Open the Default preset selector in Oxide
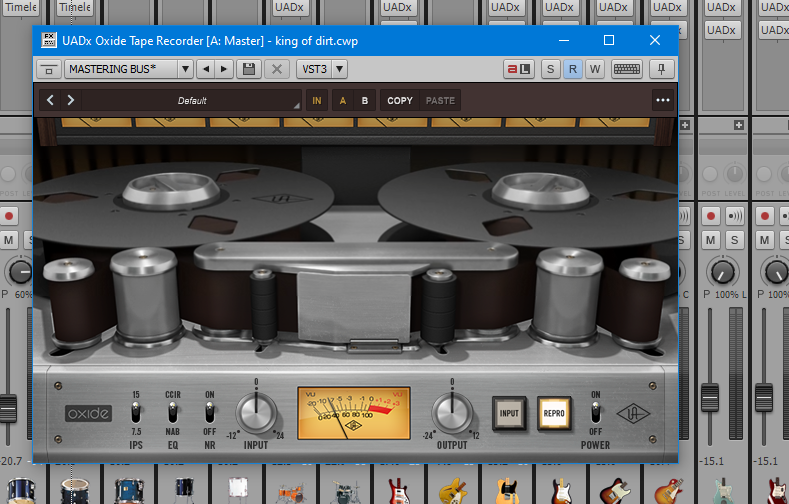Screen dimensions: 789x504 (x=192, y=100)
